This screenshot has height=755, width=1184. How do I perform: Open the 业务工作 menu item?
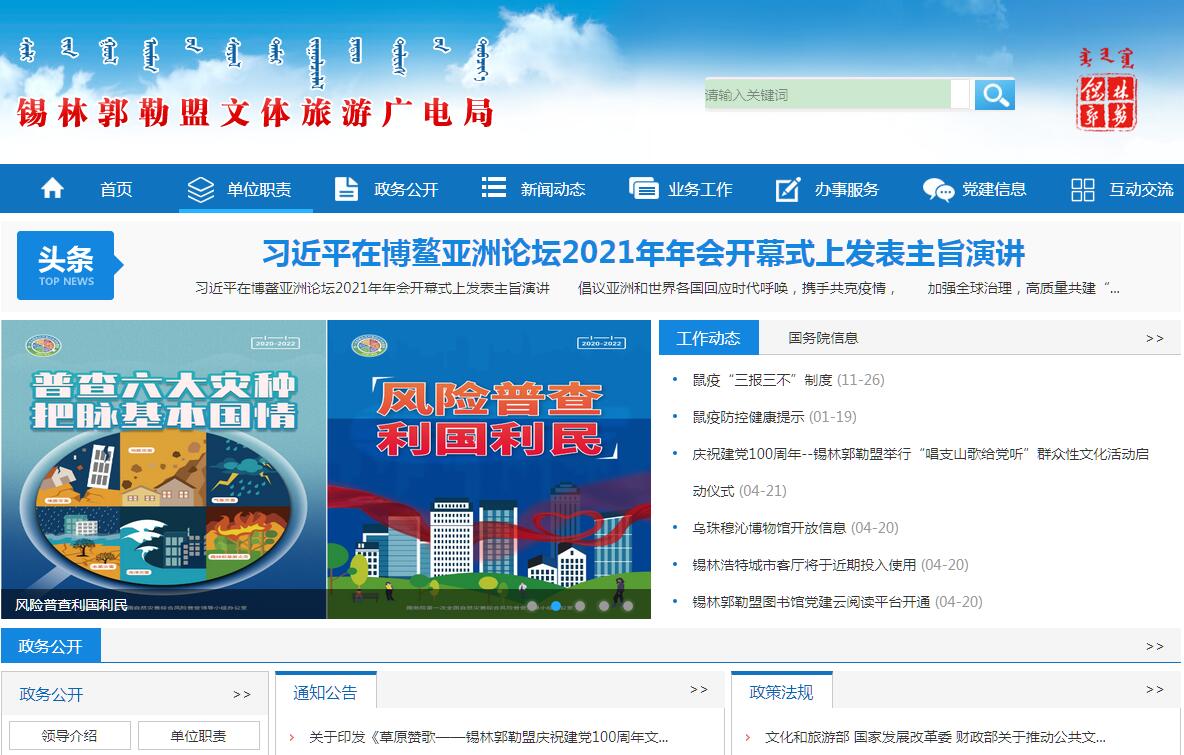point(700,189)
